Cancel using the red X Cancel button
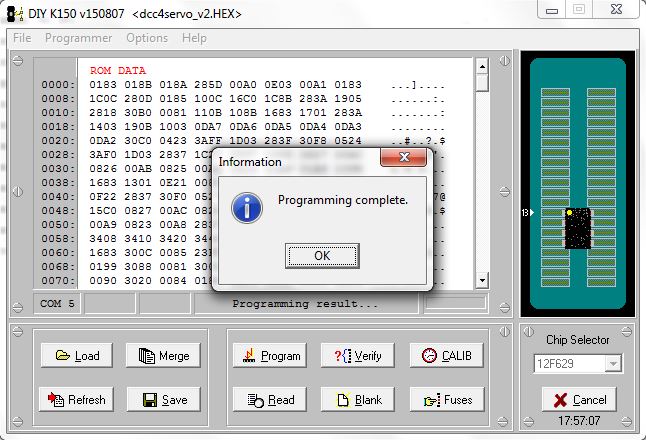Viewport: 646px width, 440px height. point(578,400)
